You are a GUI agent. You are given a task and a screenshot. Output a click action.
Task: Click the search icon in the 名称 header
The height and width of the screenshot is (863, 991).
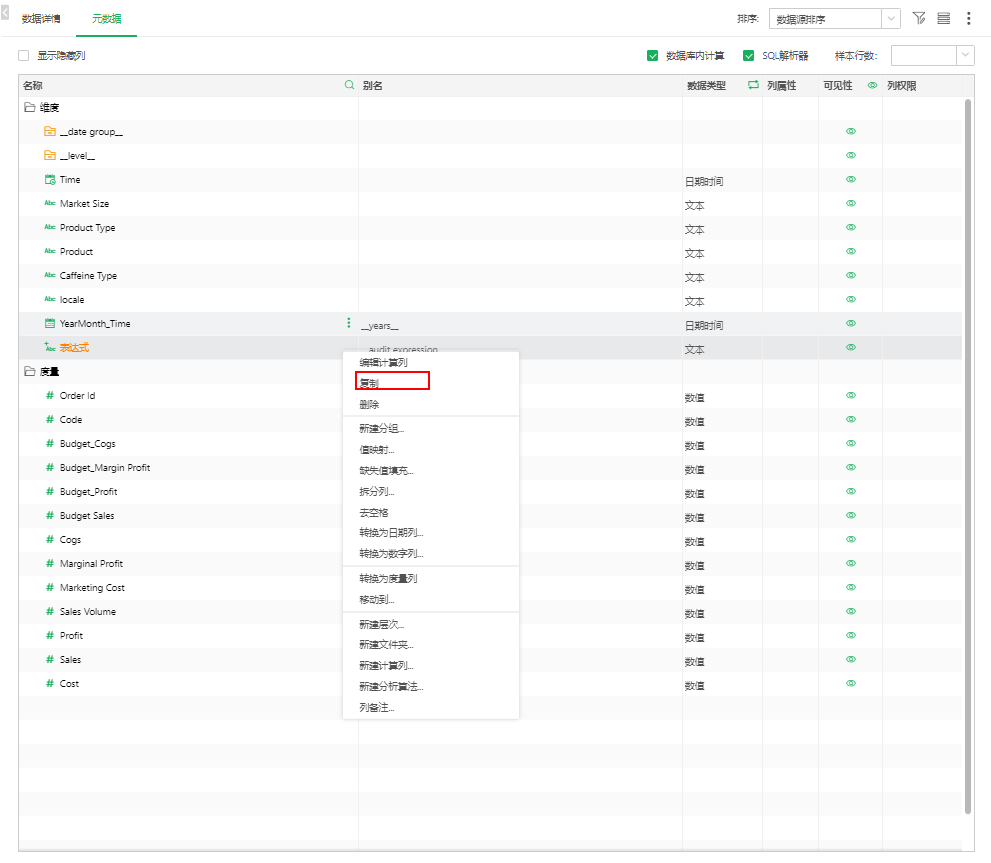[x=349, y=86]
